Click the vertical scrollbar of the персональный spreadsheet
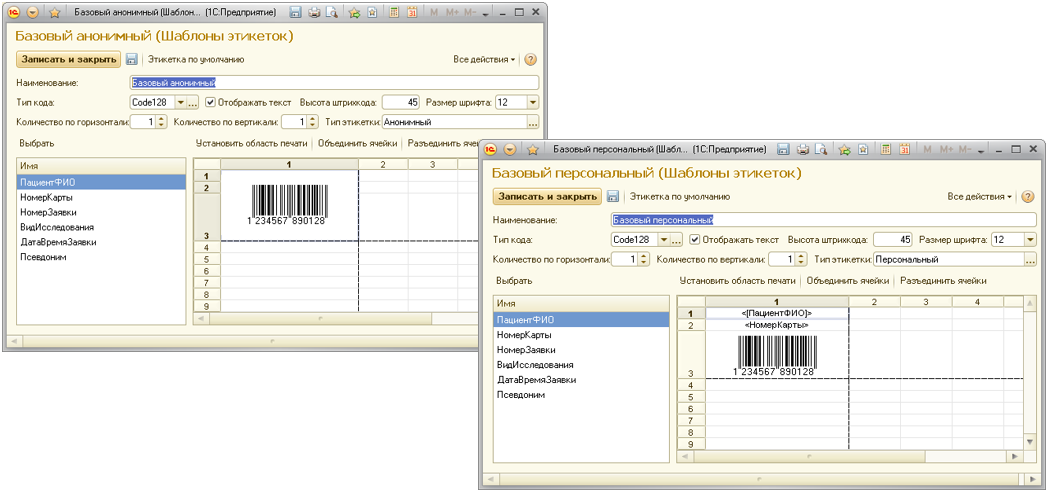This screenshot has height=495, width=1049. [1030, 373]
